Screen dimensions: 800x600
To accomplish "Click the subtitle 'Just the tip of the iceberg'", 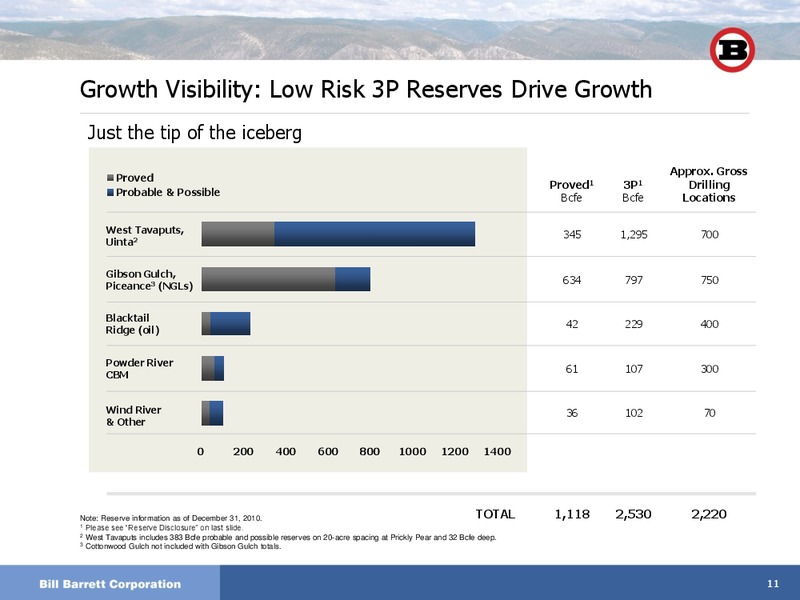I will (194, 133).
